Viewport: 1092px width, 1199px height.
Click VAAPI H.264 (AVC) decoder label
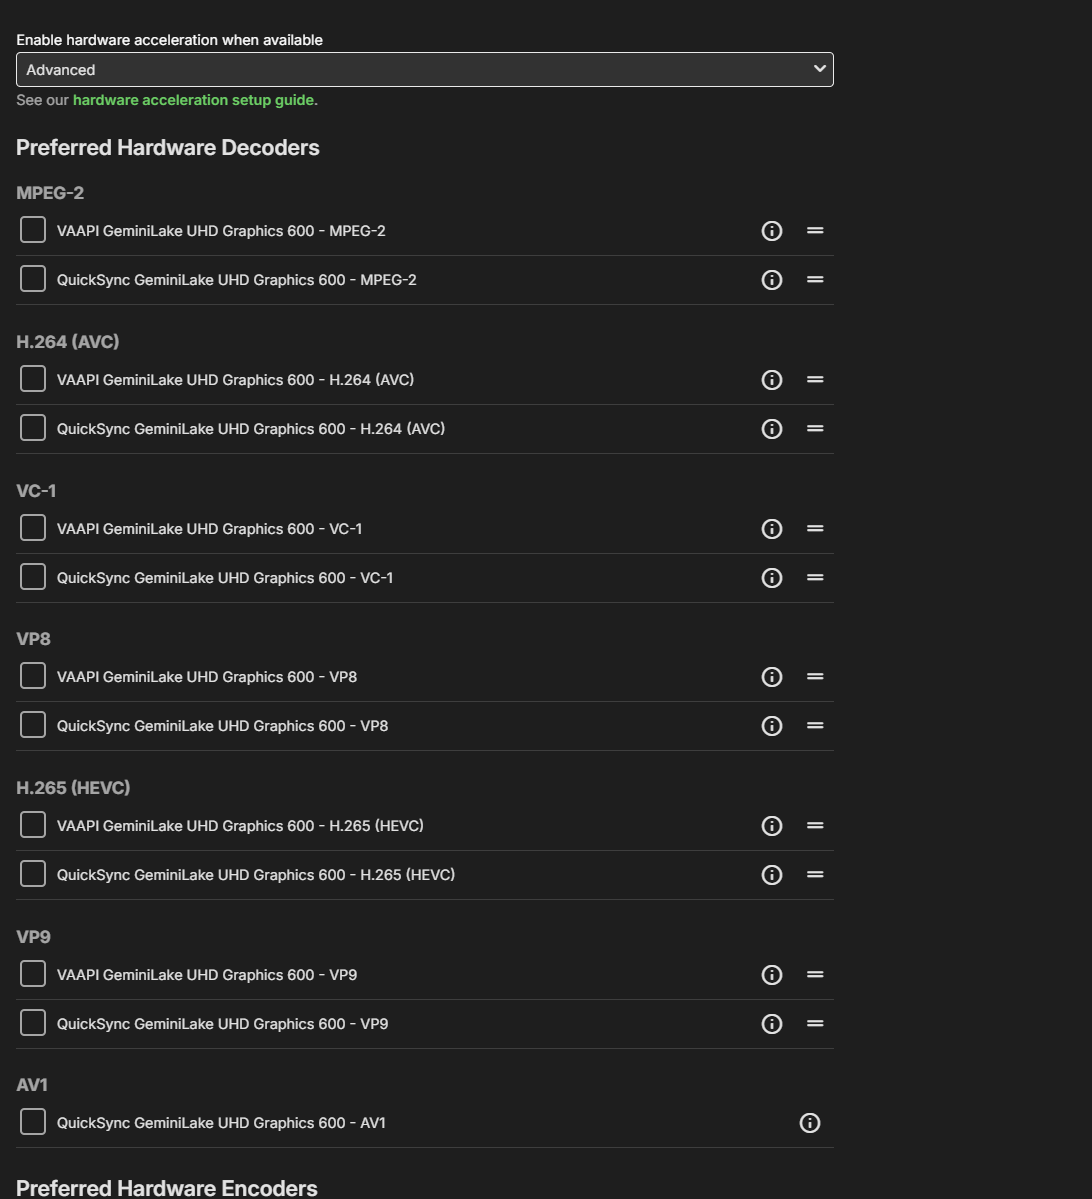236,380
